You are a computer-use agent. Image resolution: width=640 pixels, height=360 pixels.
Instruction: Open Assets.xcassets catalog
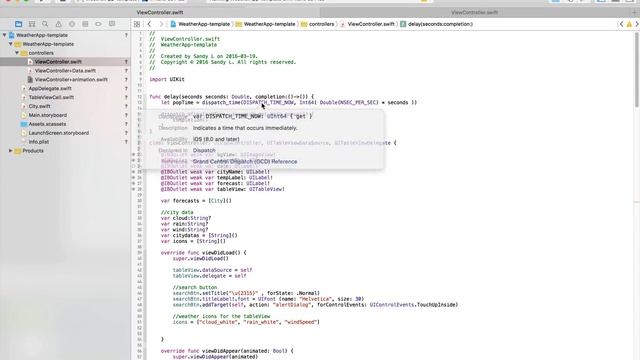point(47,124)
